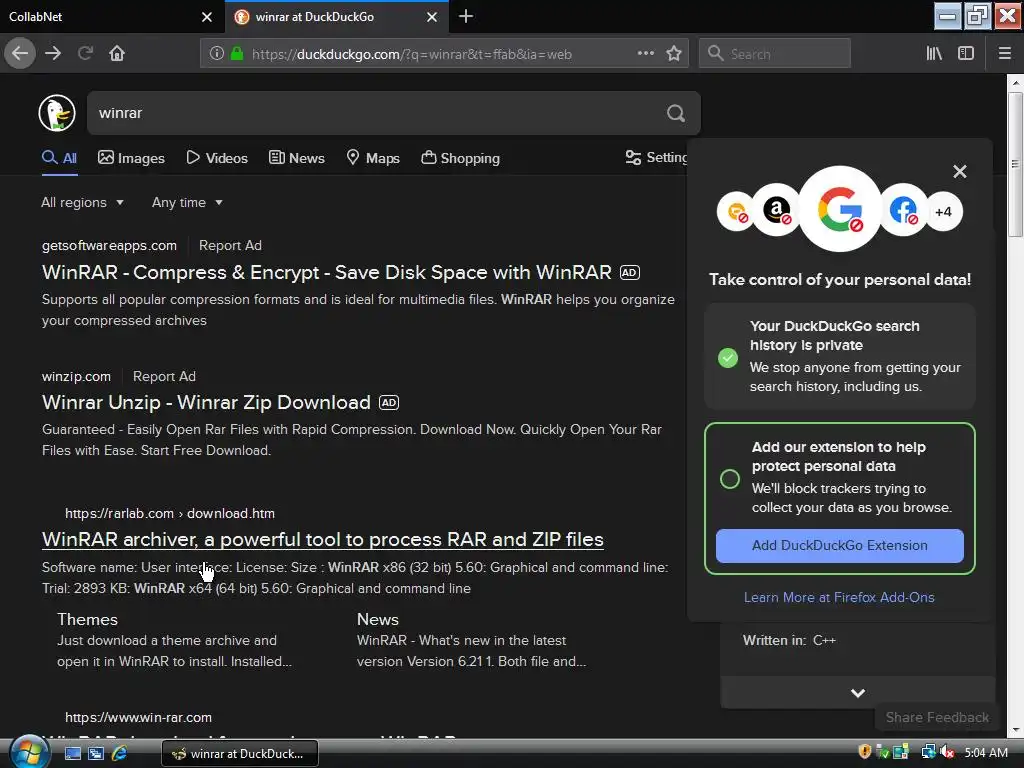Click scrollbar down arrow
This screenshot has height=768, width=1024.
pyautogui.click(x=1015, y=729)
